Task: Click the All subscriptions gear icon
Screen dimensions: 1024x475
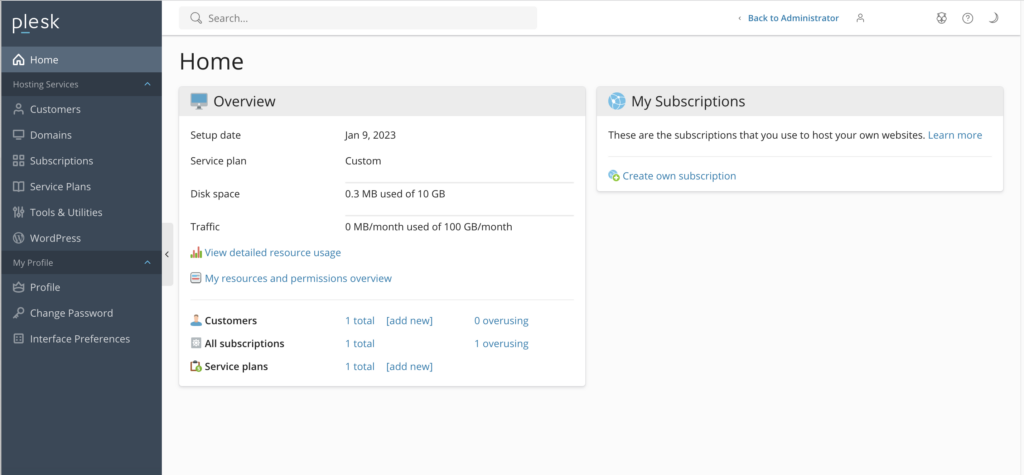Action: (196, 343)
